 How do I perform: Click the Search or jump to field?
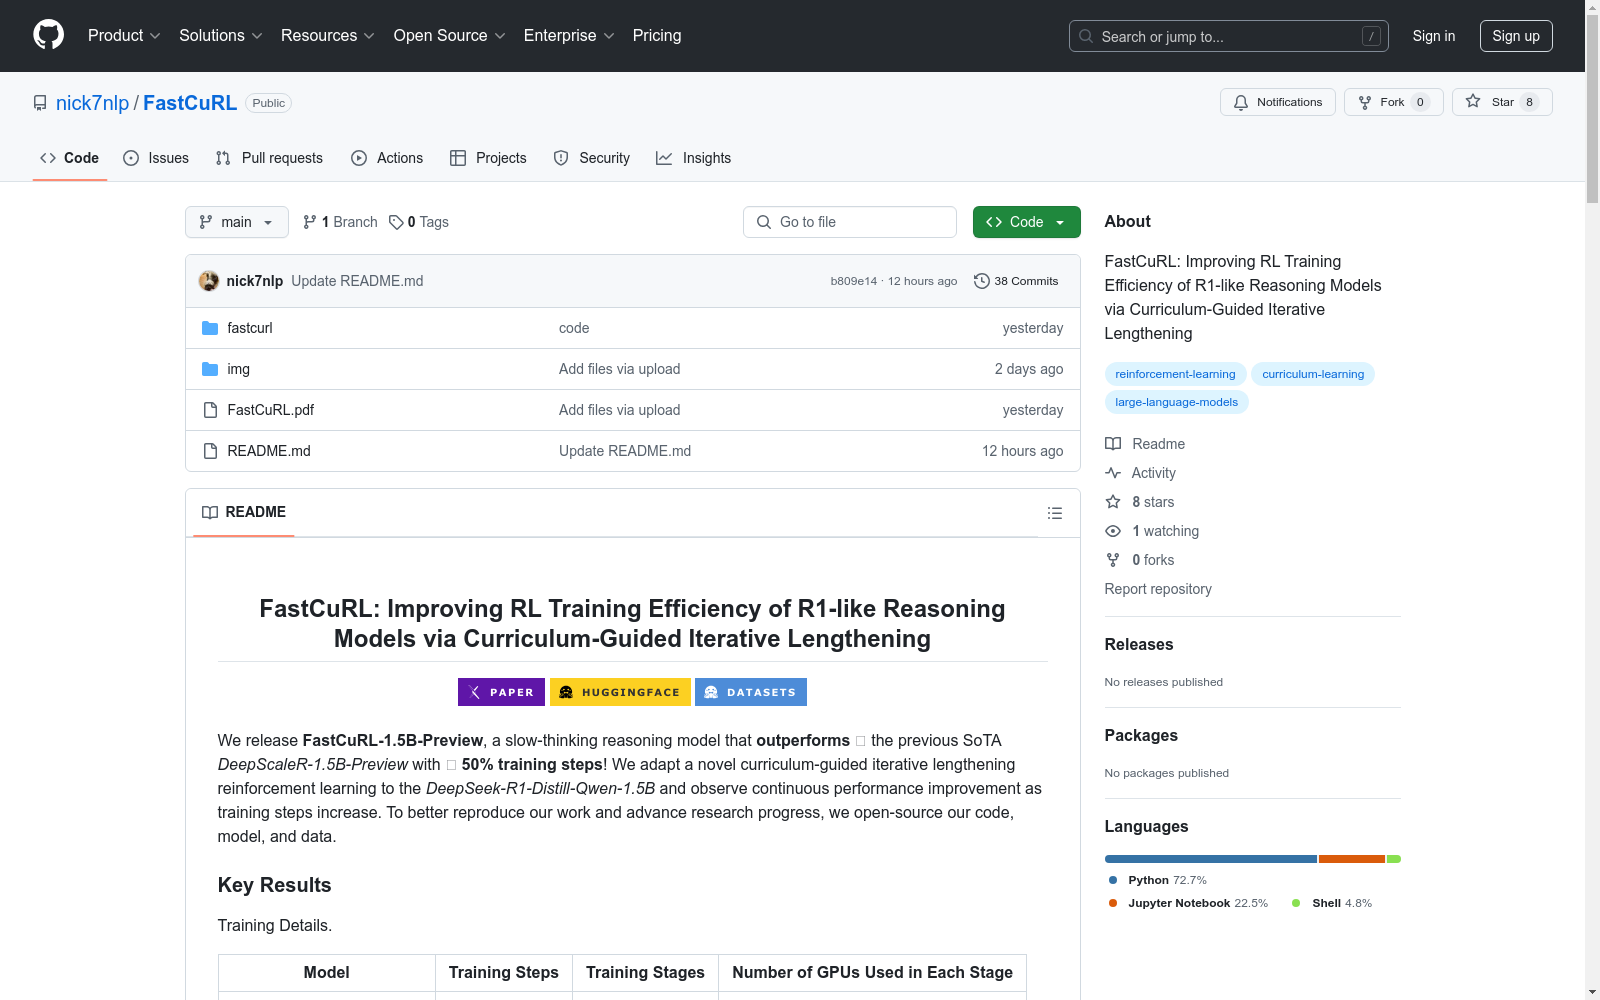1229,36
